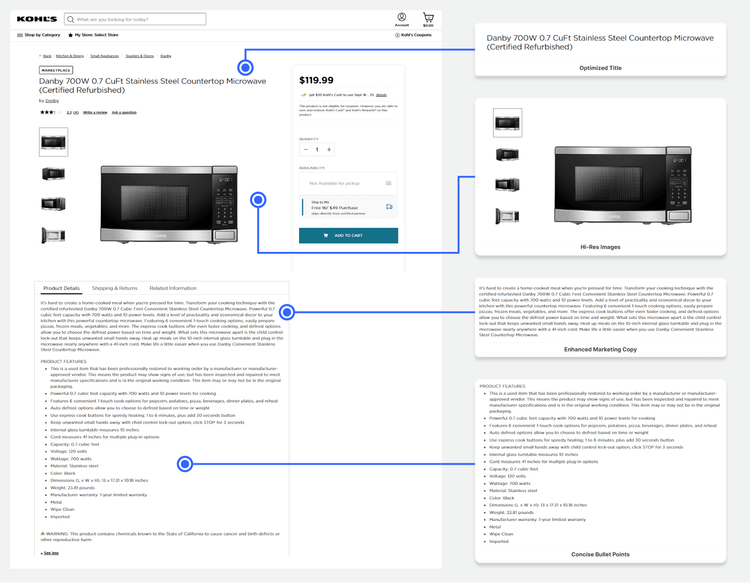Increase quantity with the plus button
Image resolution: width=750 pixels, height=583 pixels.
pos(329,150)
